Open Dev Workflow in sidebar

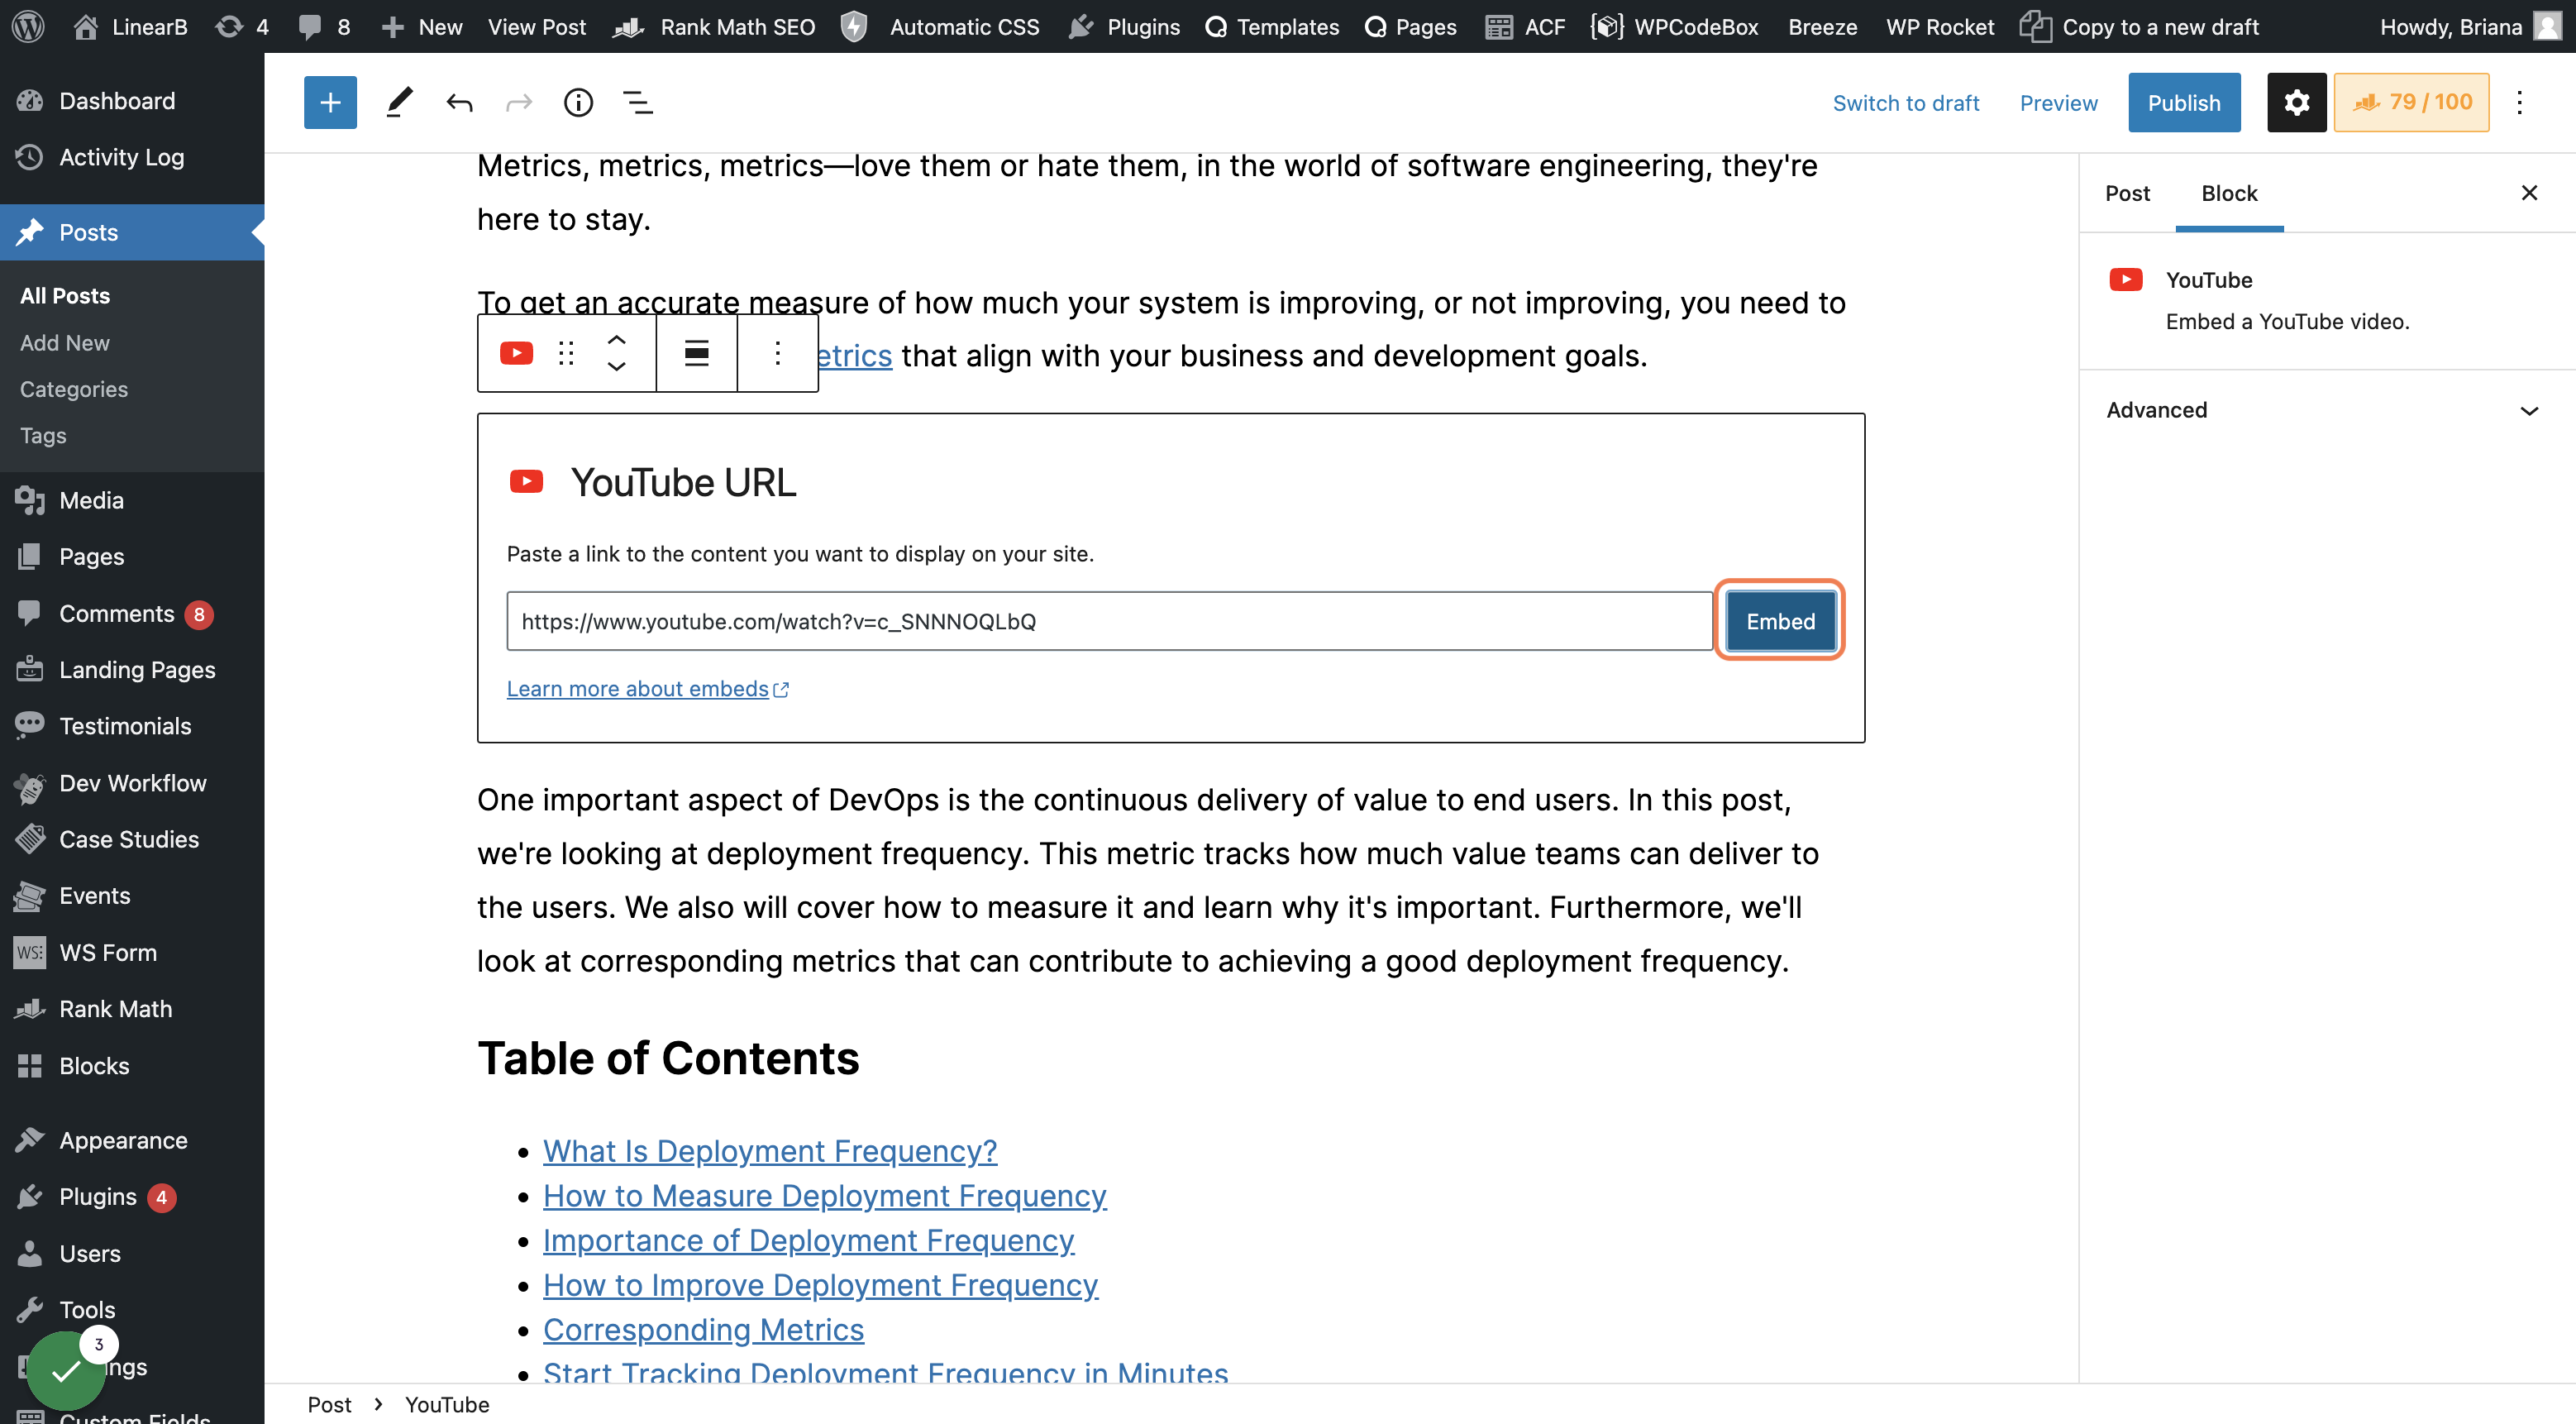[x=132, y=783]
